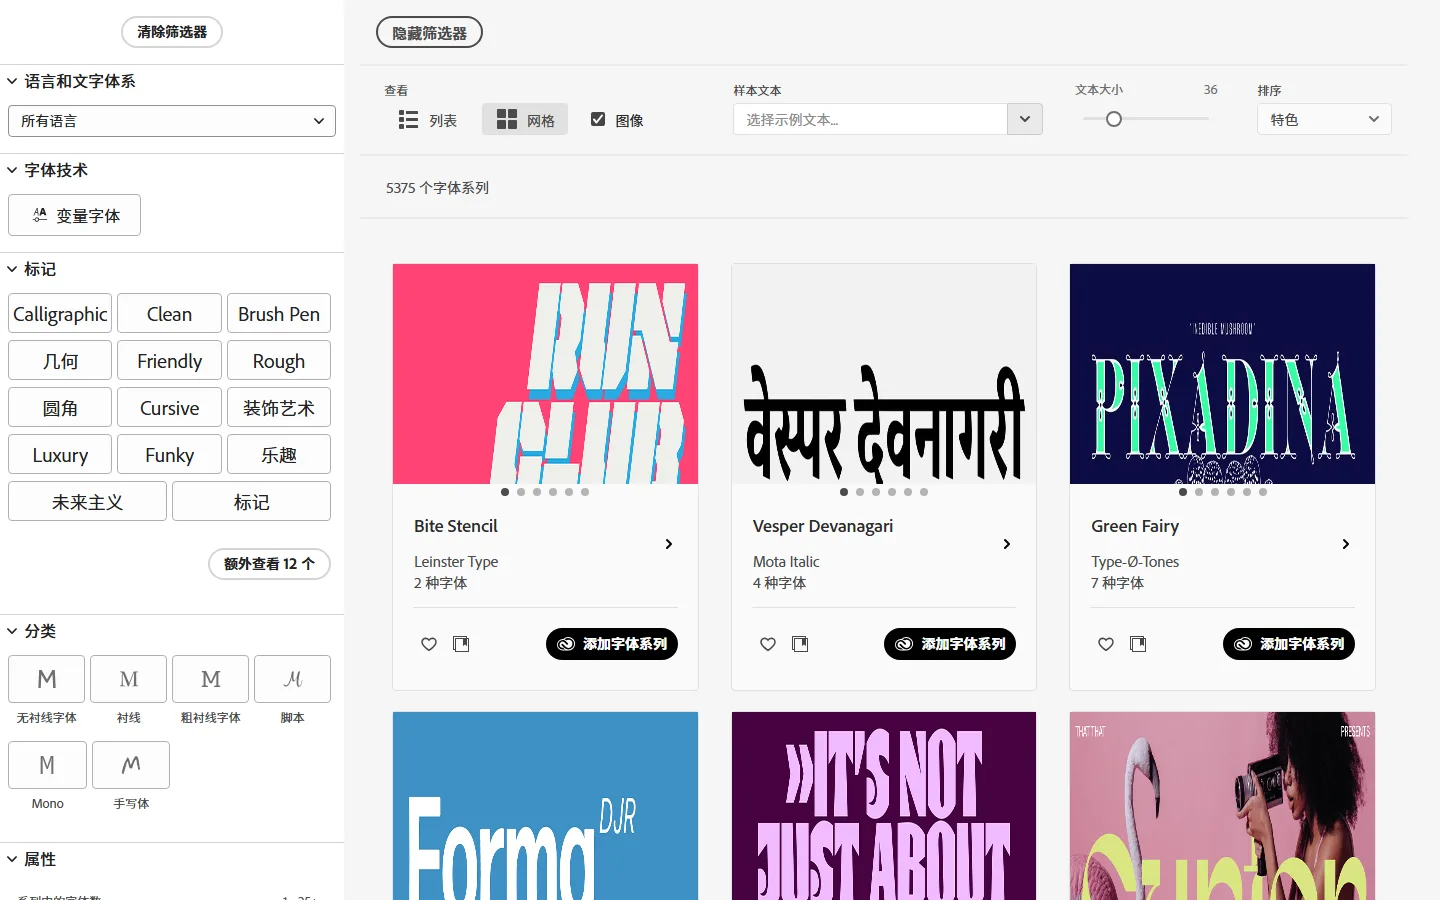
Task: Click web project icon for Green Fairy
Action: tap(1138, 644)
